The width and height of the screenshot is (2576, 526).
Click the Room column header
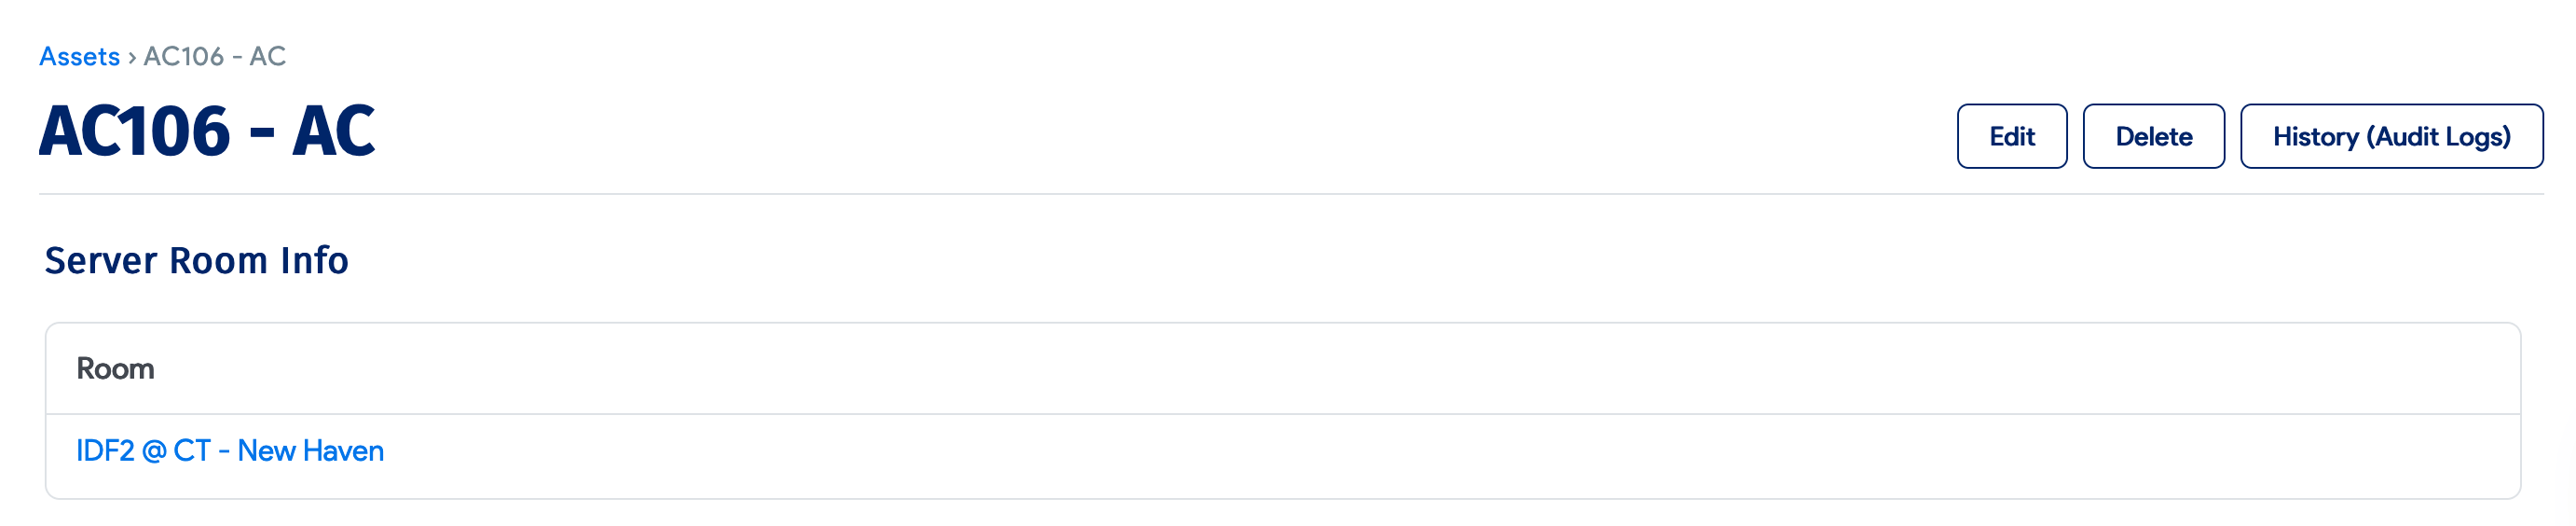[115, 369]
